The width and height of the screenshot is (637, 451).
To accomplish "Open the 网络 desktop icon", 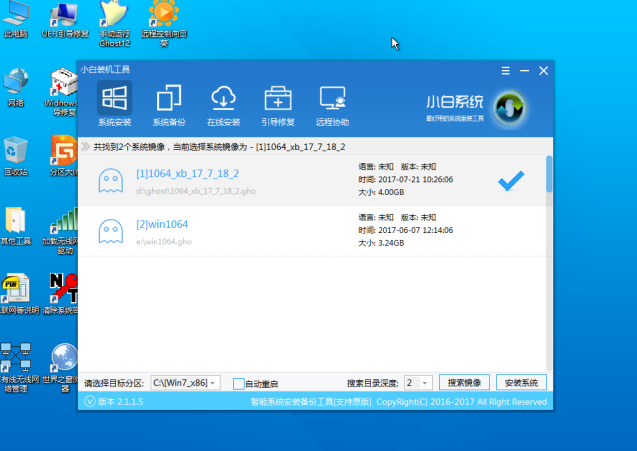I will (16, 88).
